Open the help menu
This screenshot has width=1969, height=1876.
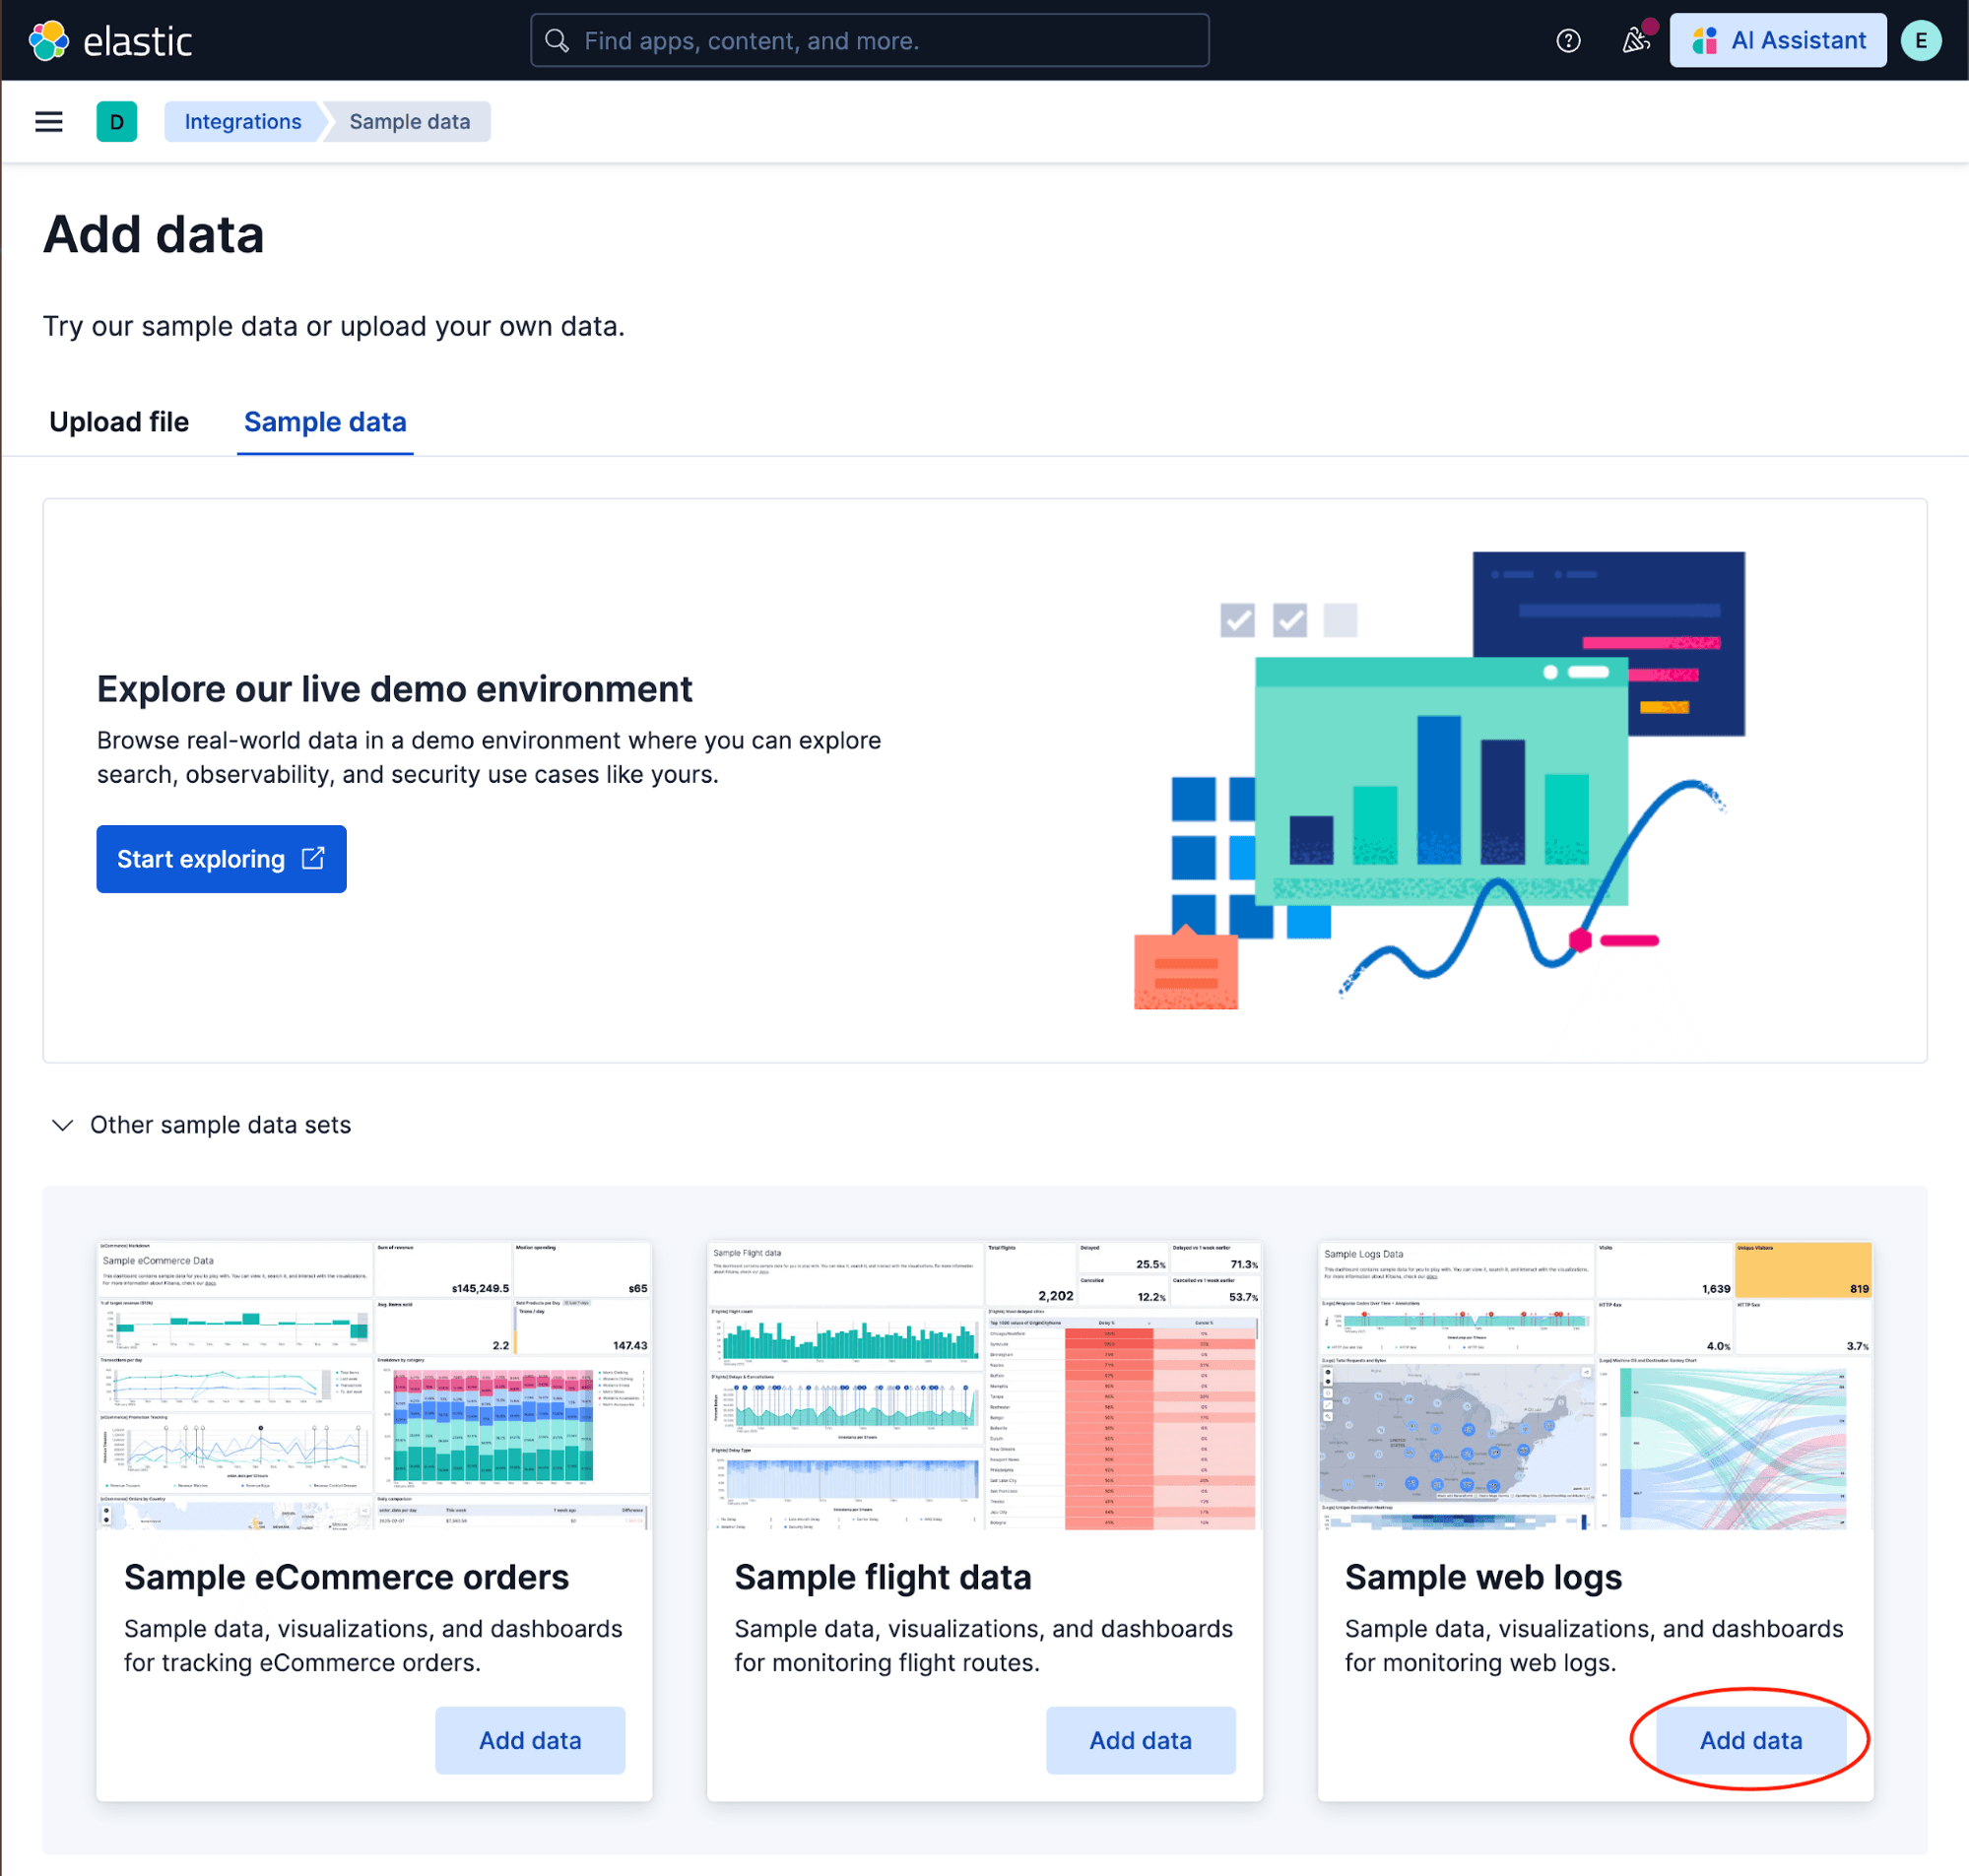[1568, 40]
